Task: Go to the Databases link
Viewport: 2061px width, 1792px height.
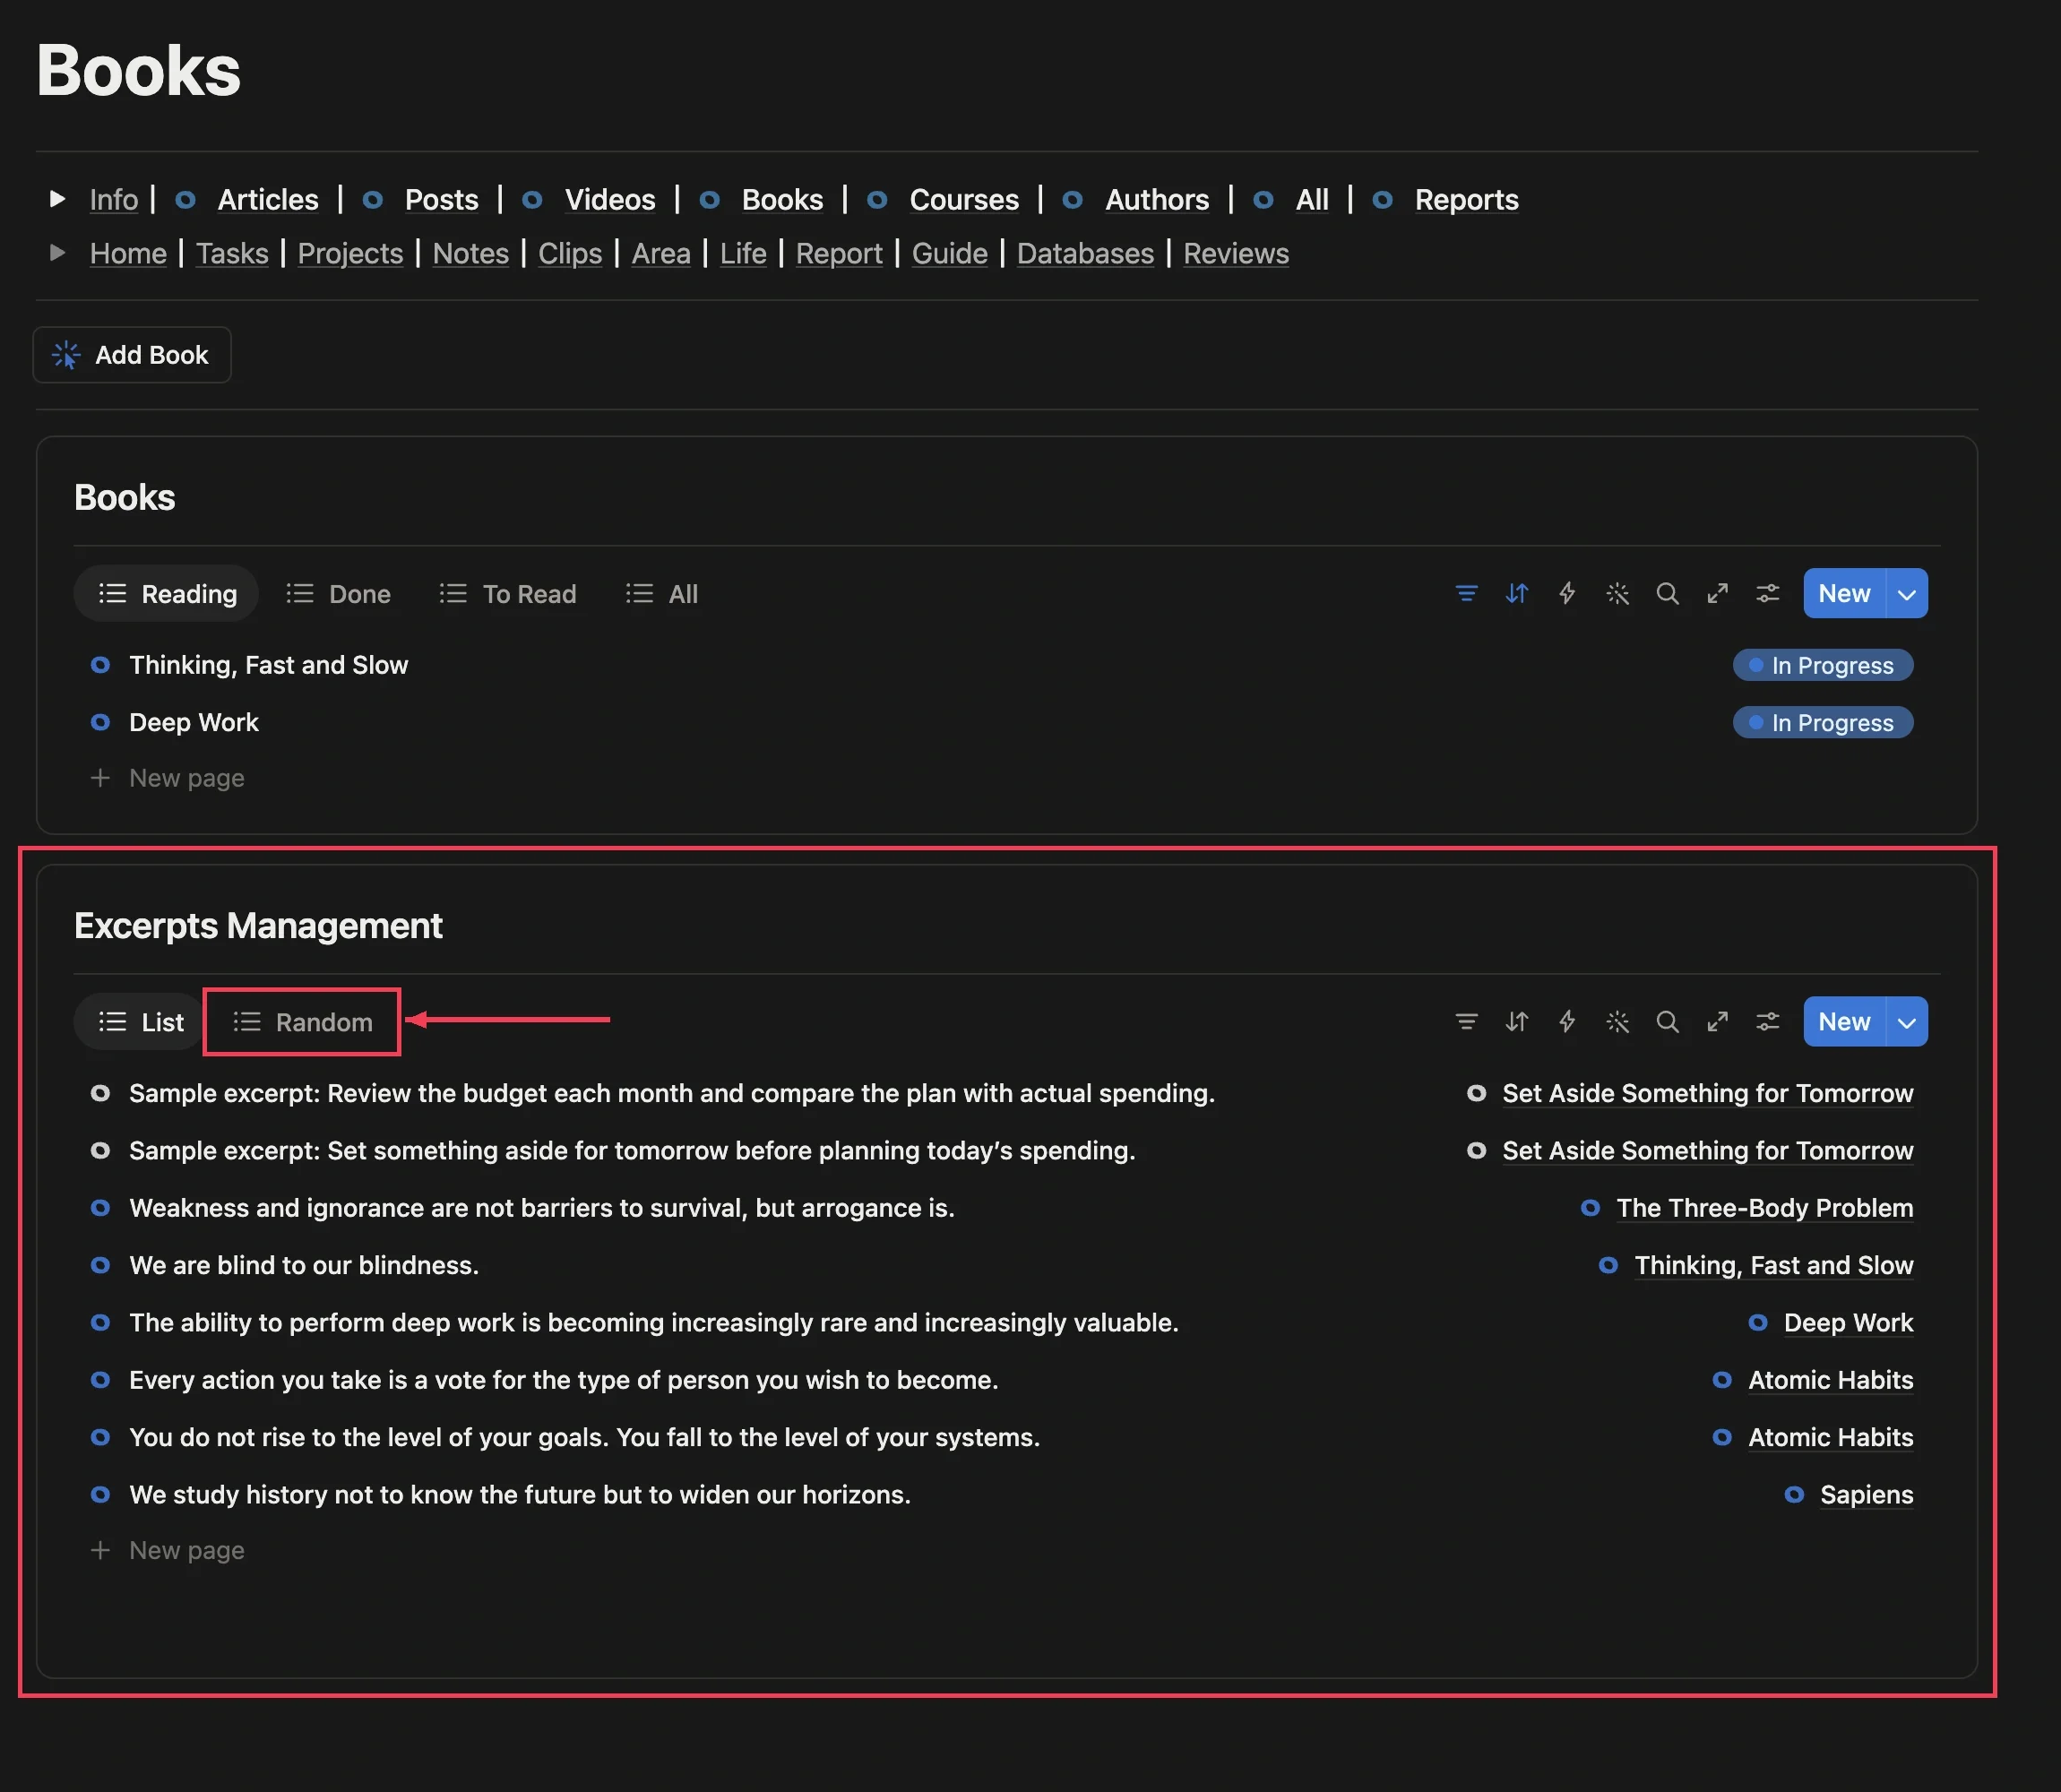Action: coord(1085,254)
